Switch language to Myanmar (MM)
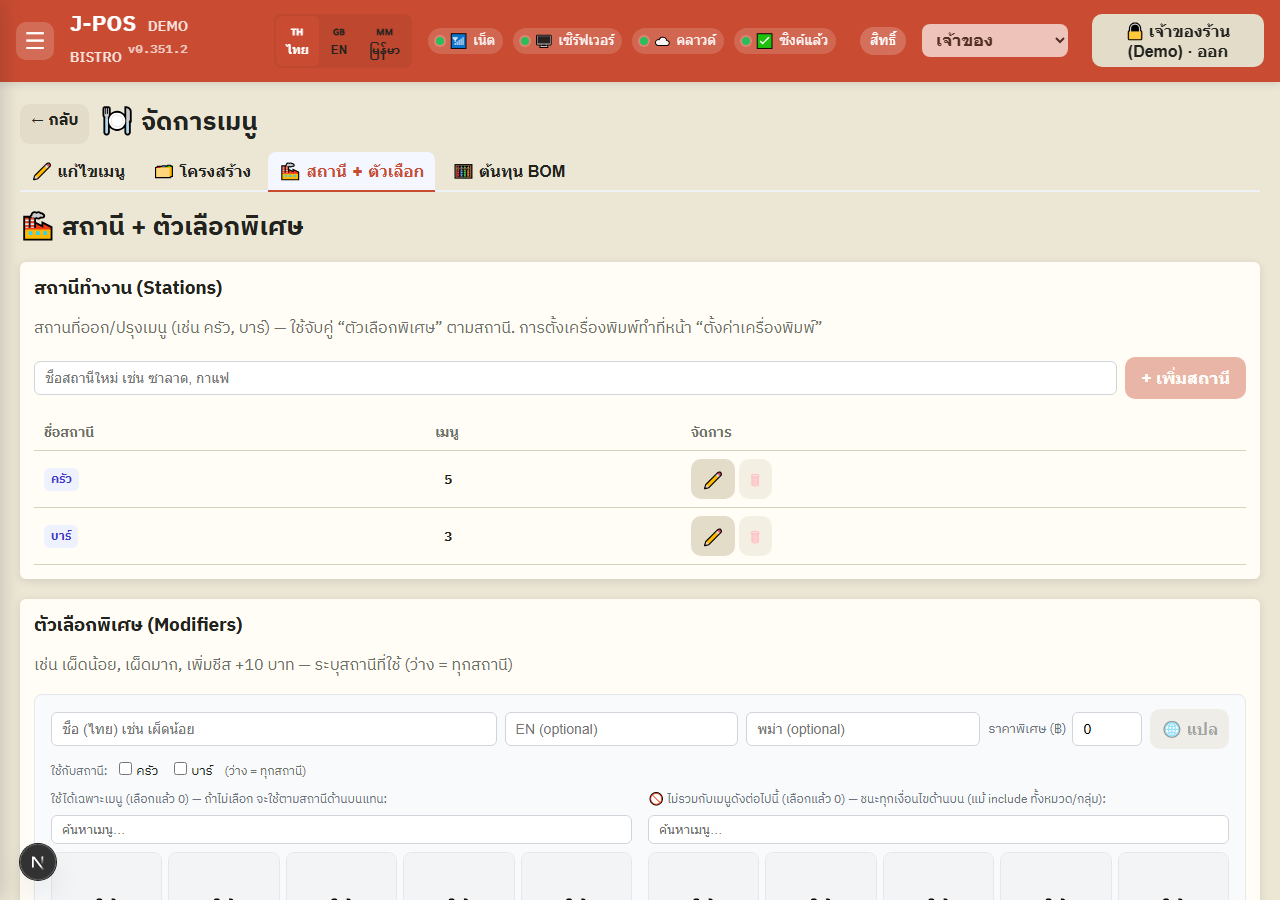The width and height of the screenshot is (1280, 900). 385,41
